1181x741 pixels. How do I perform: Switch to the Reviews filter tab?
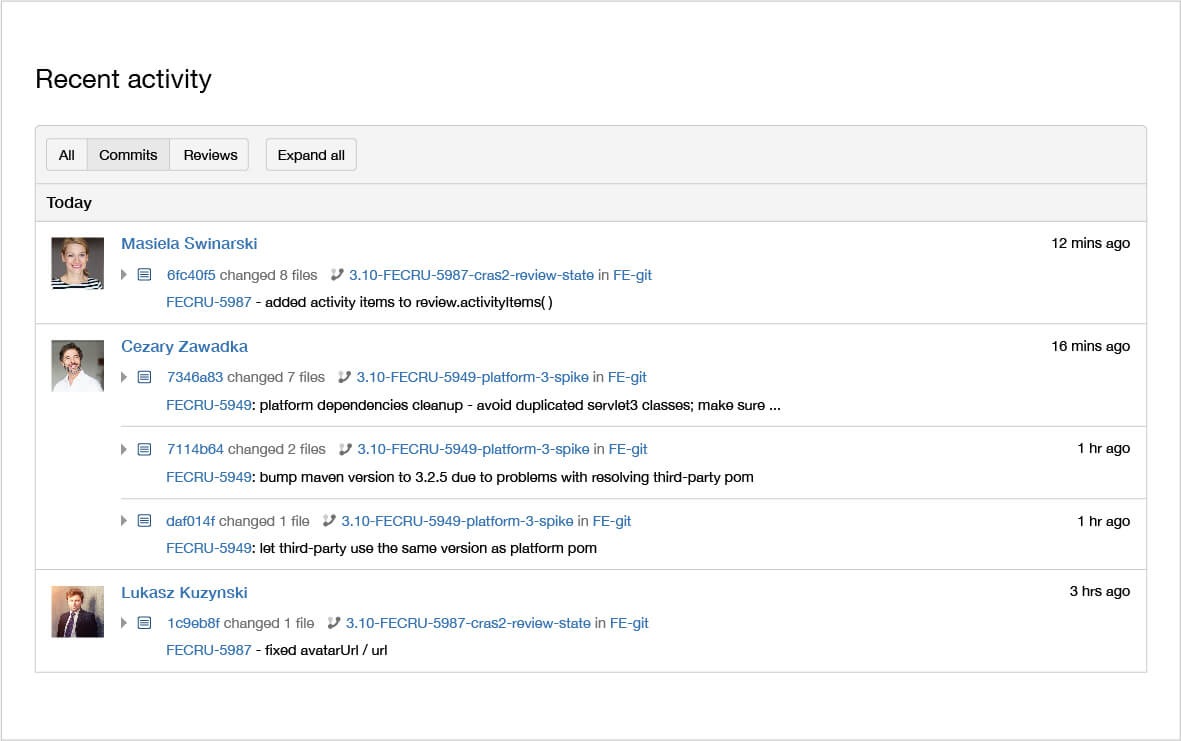209,154
